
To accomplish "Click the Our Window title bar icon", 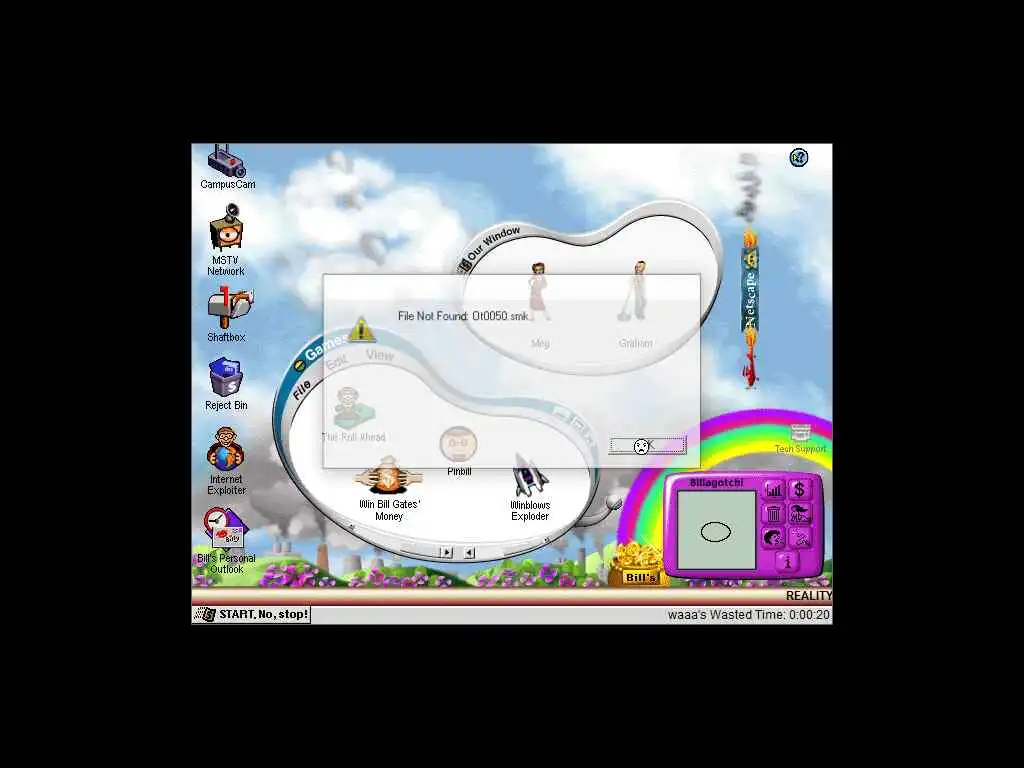I will 463,265.
